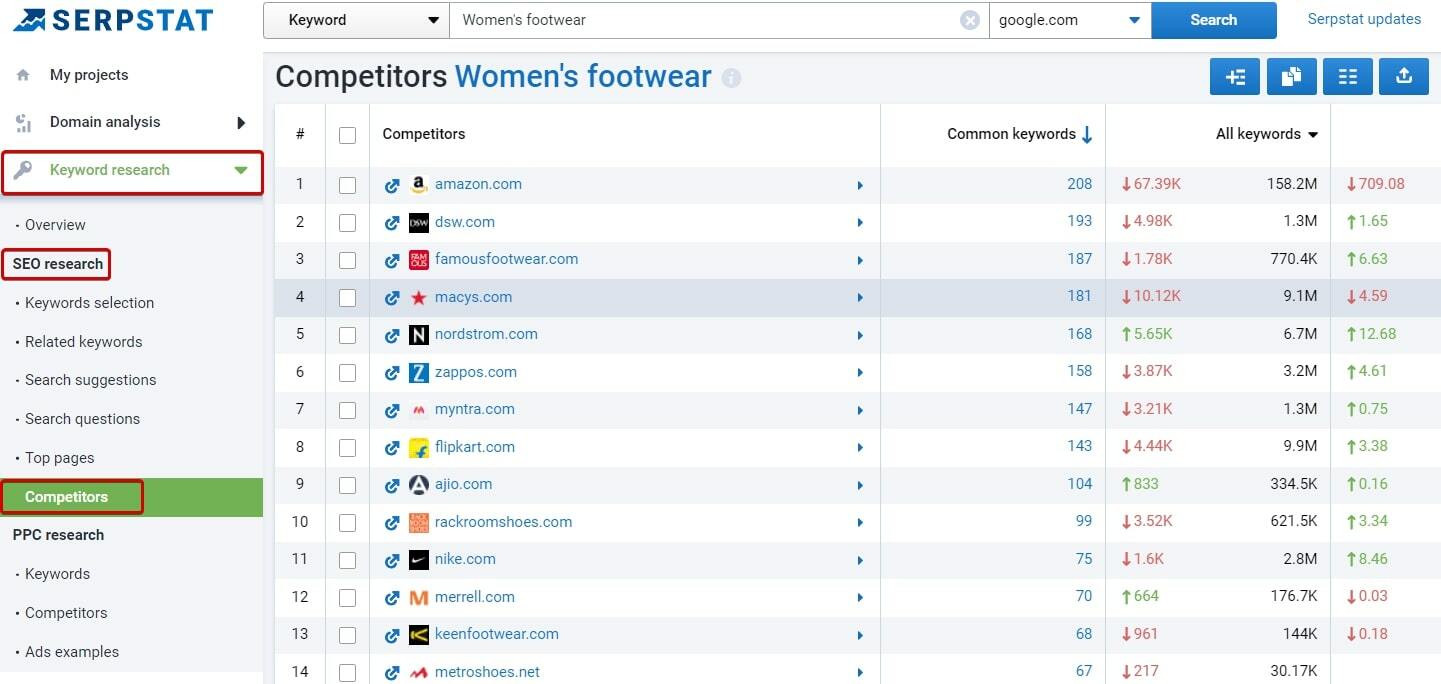Click the export upload icon button

[1403, 77]
